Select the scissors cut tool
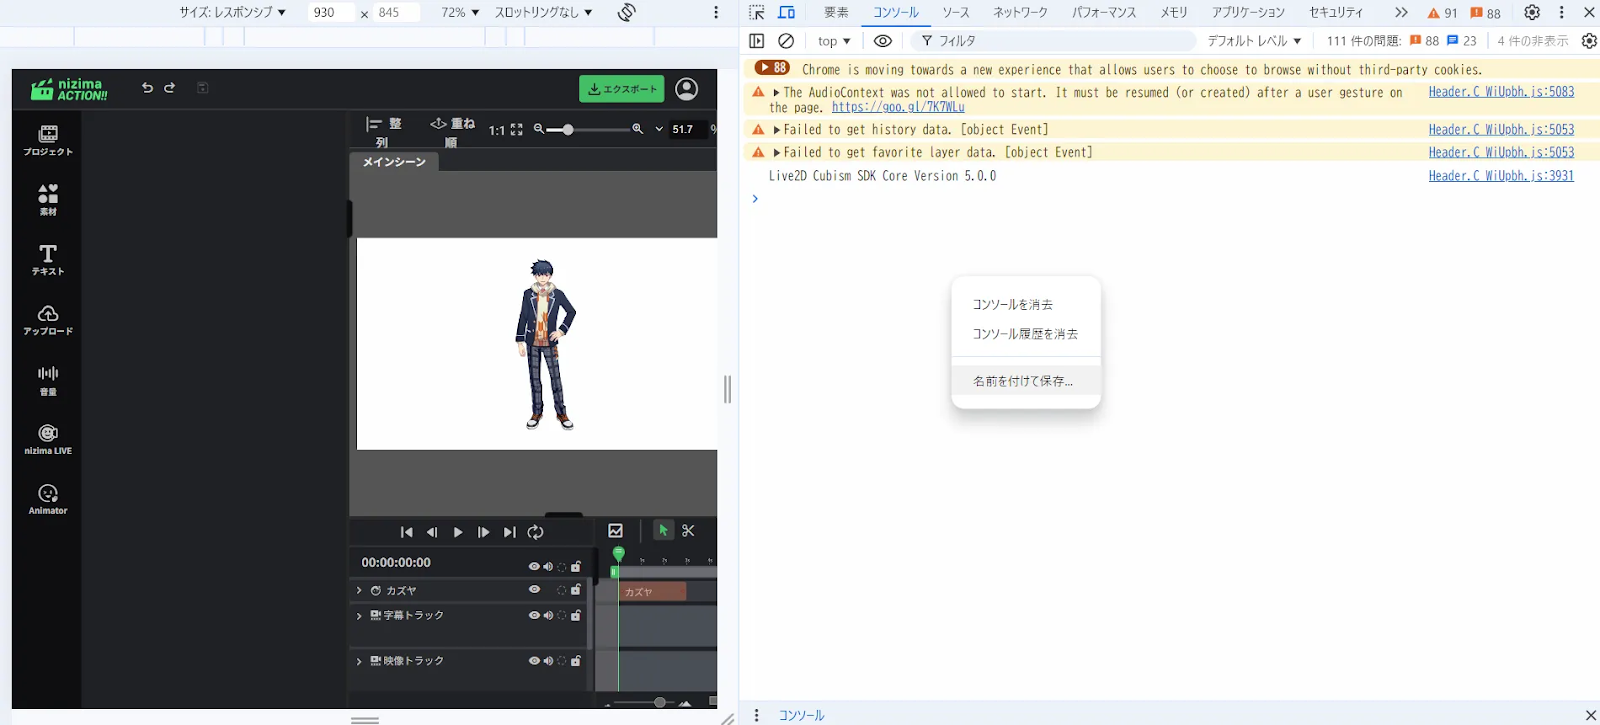The image size is (1600, 725). pos(688,531)
